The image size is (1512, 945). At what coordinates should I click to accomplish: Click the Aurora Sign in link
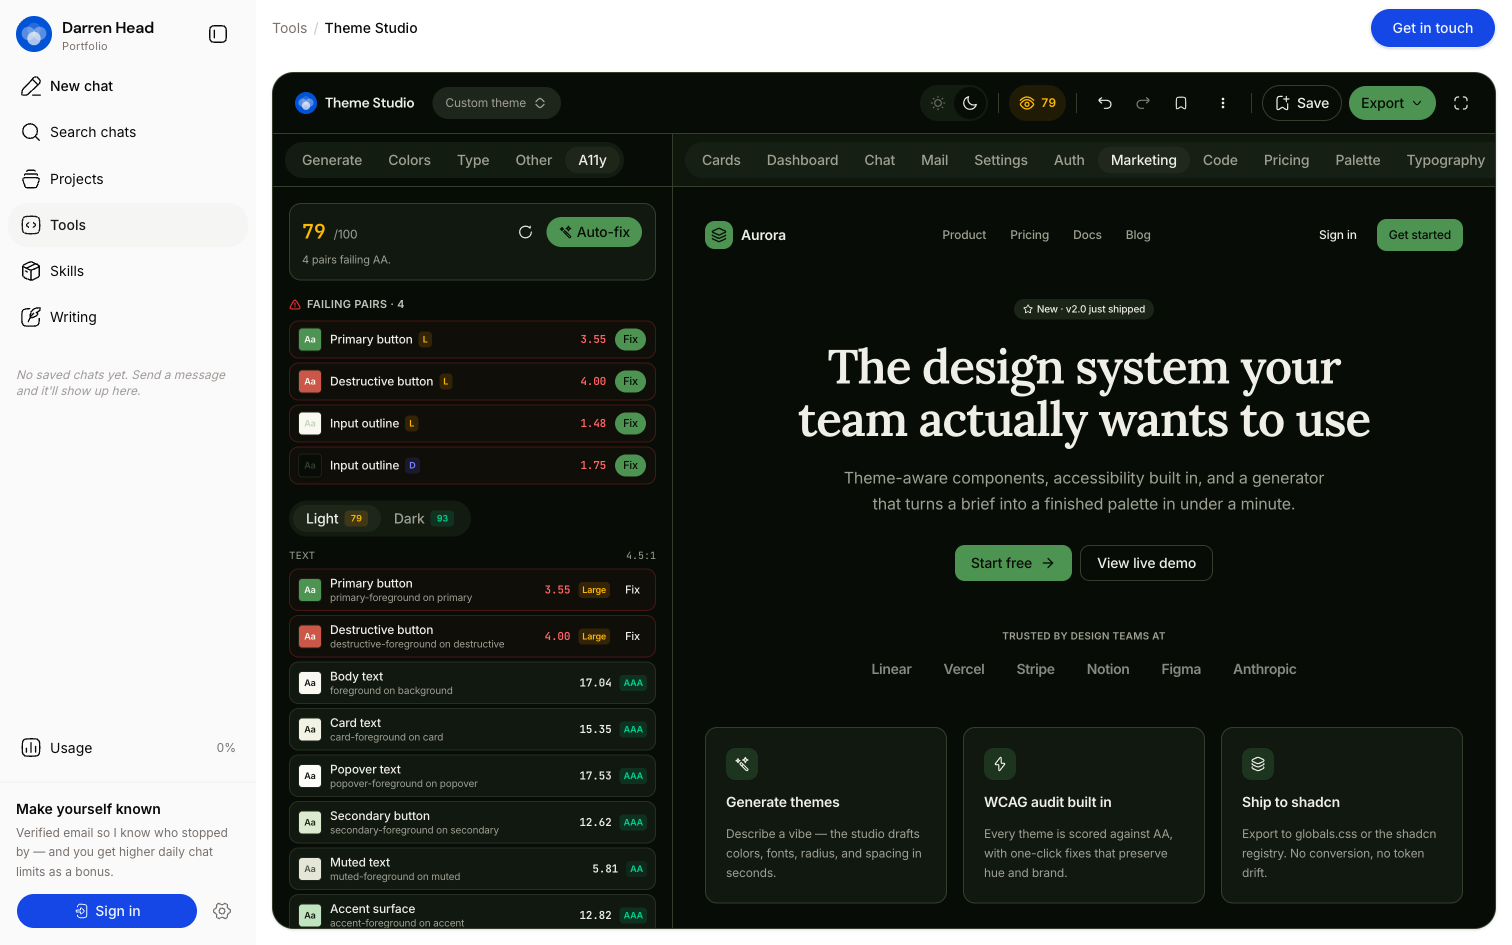(x=1338, y=235)
